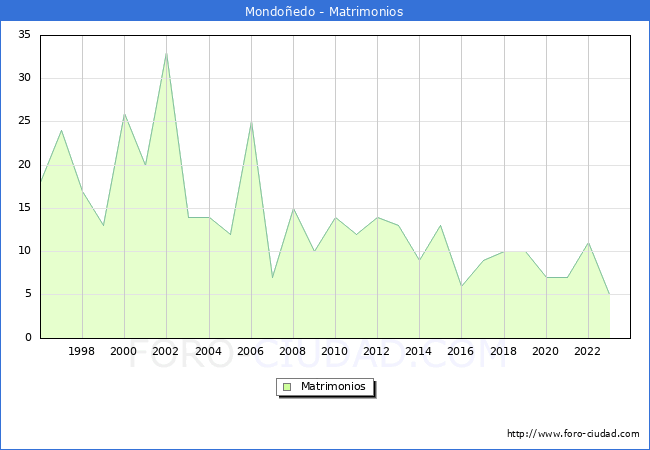
Task: Click the 2012 x-axis label
Action: 376,351
